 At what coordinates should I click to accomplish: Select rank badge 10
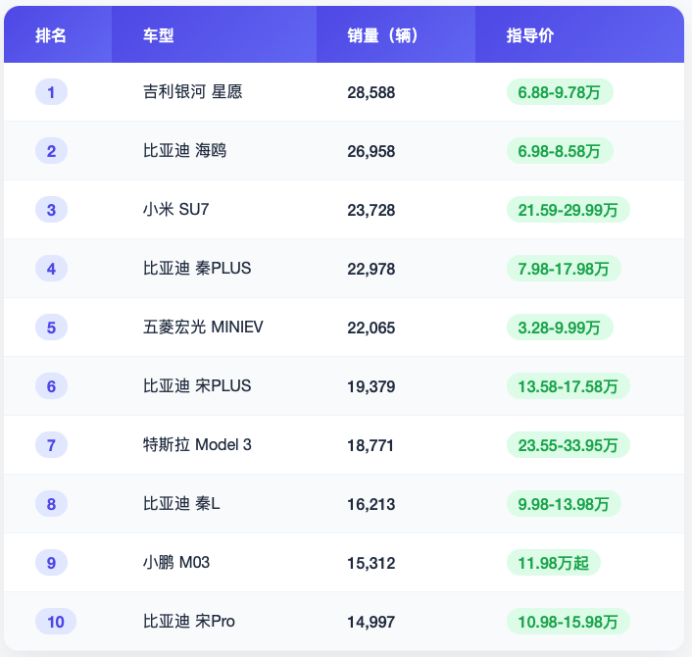click(x=56, y=621)
